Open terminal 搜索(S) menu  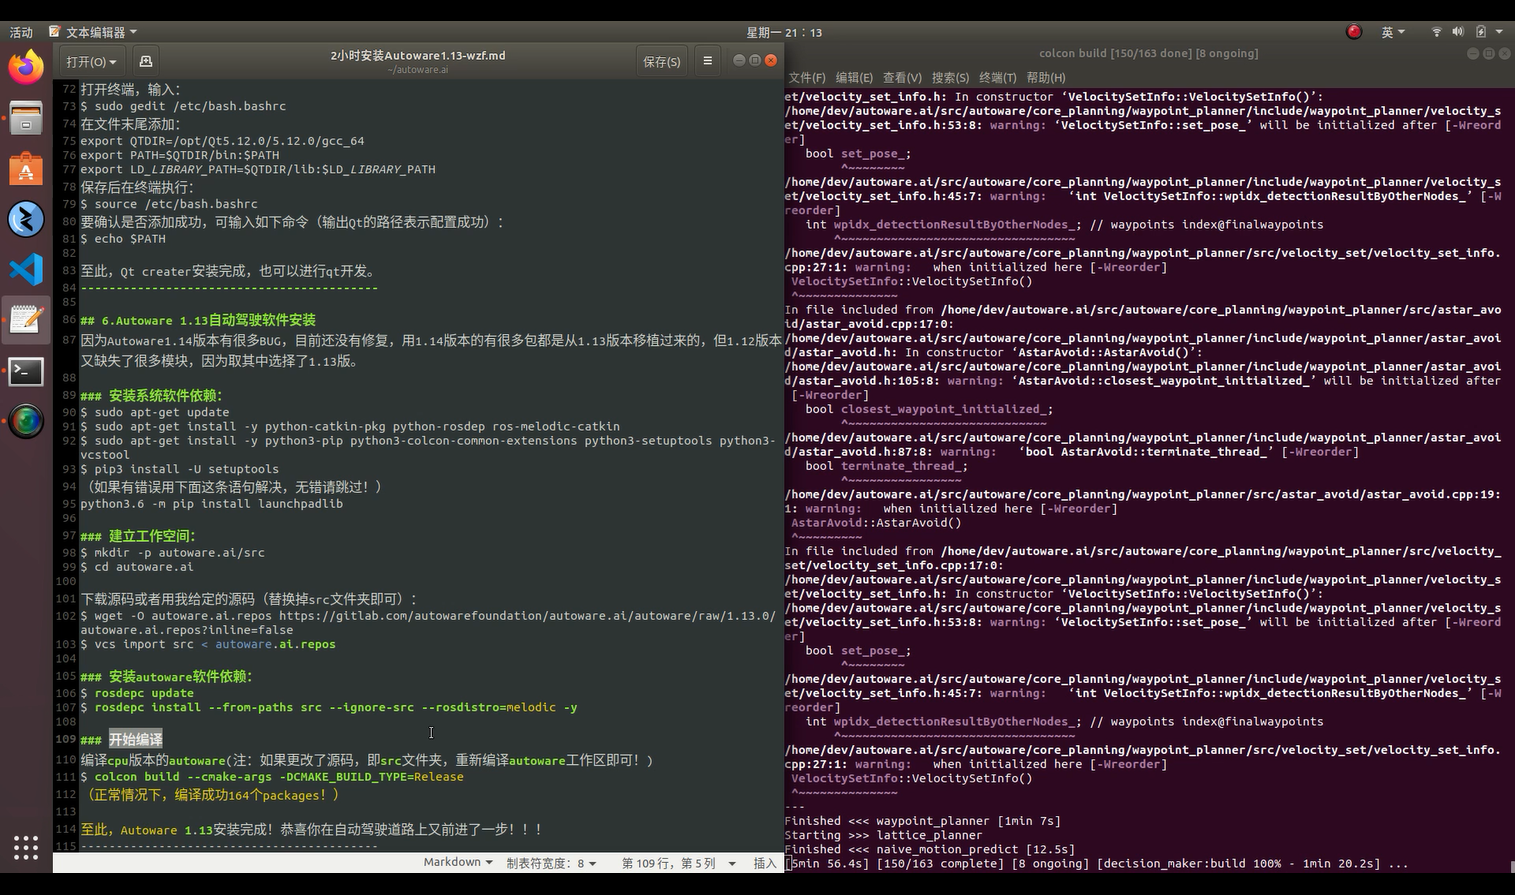950,77
